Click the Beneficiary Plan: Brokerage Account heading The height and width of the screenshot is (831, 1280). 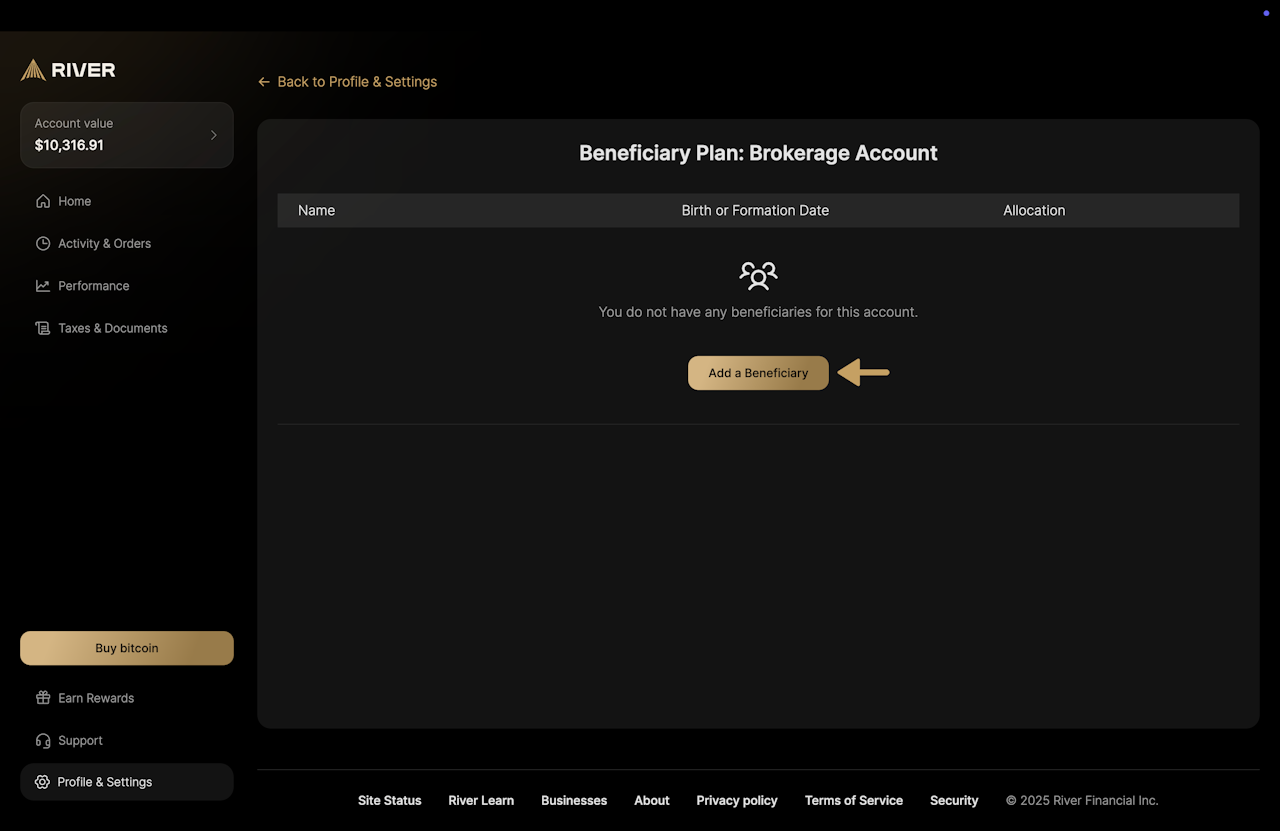click(758, 153)
